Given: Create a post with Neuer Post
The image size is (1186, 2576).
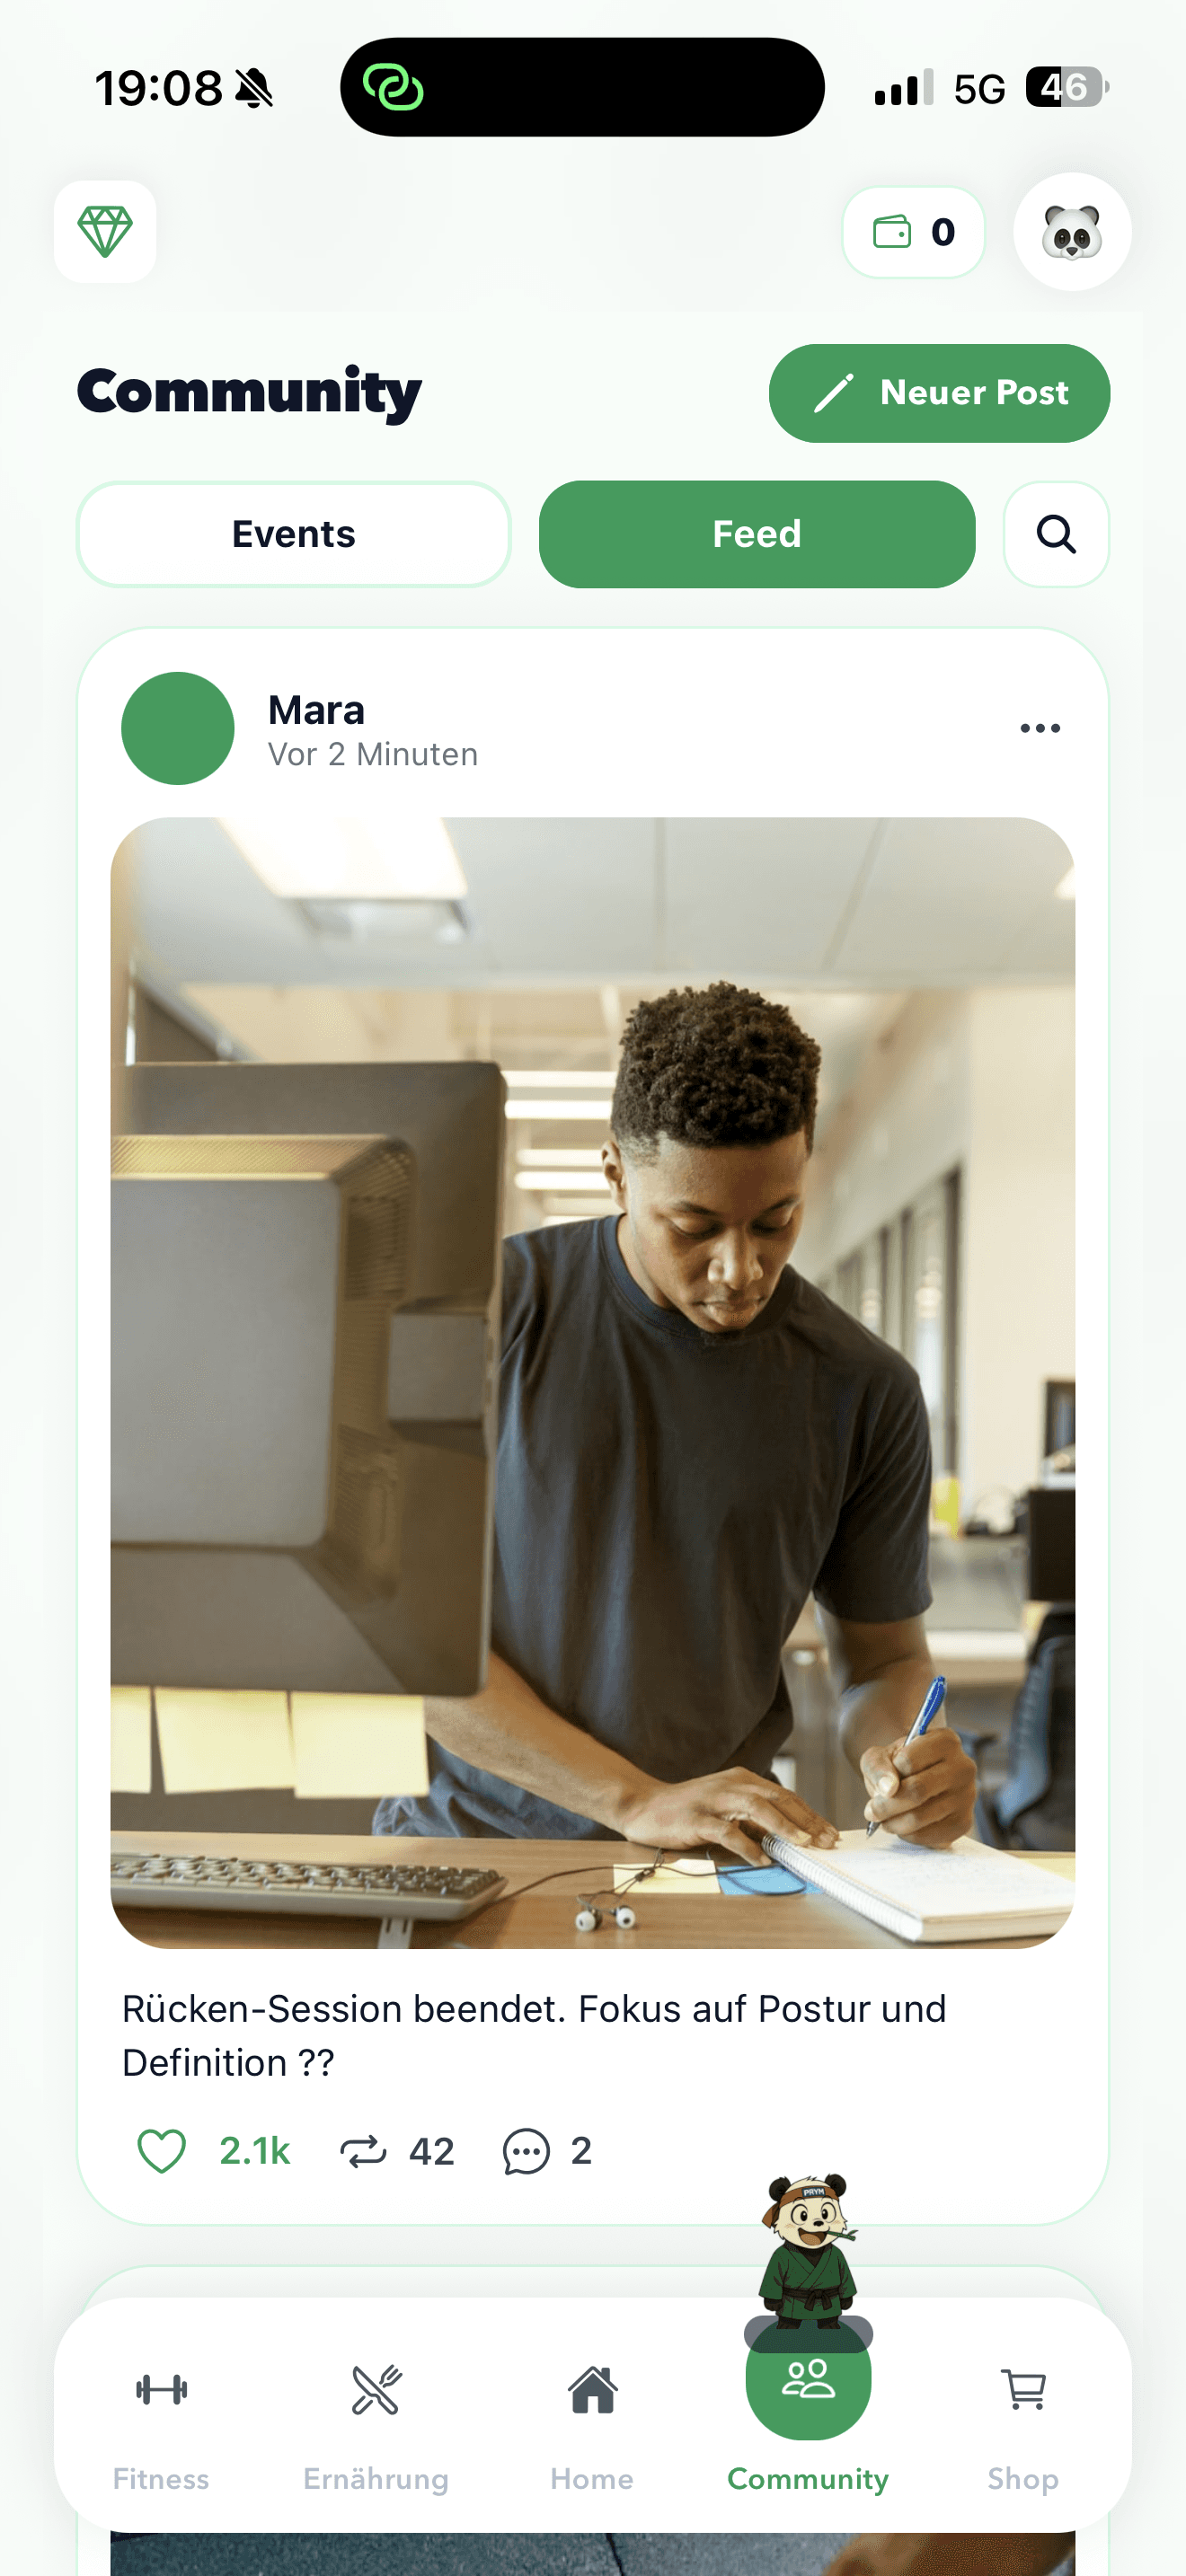Looking at the screenshot, I should (x=939, y=393).
